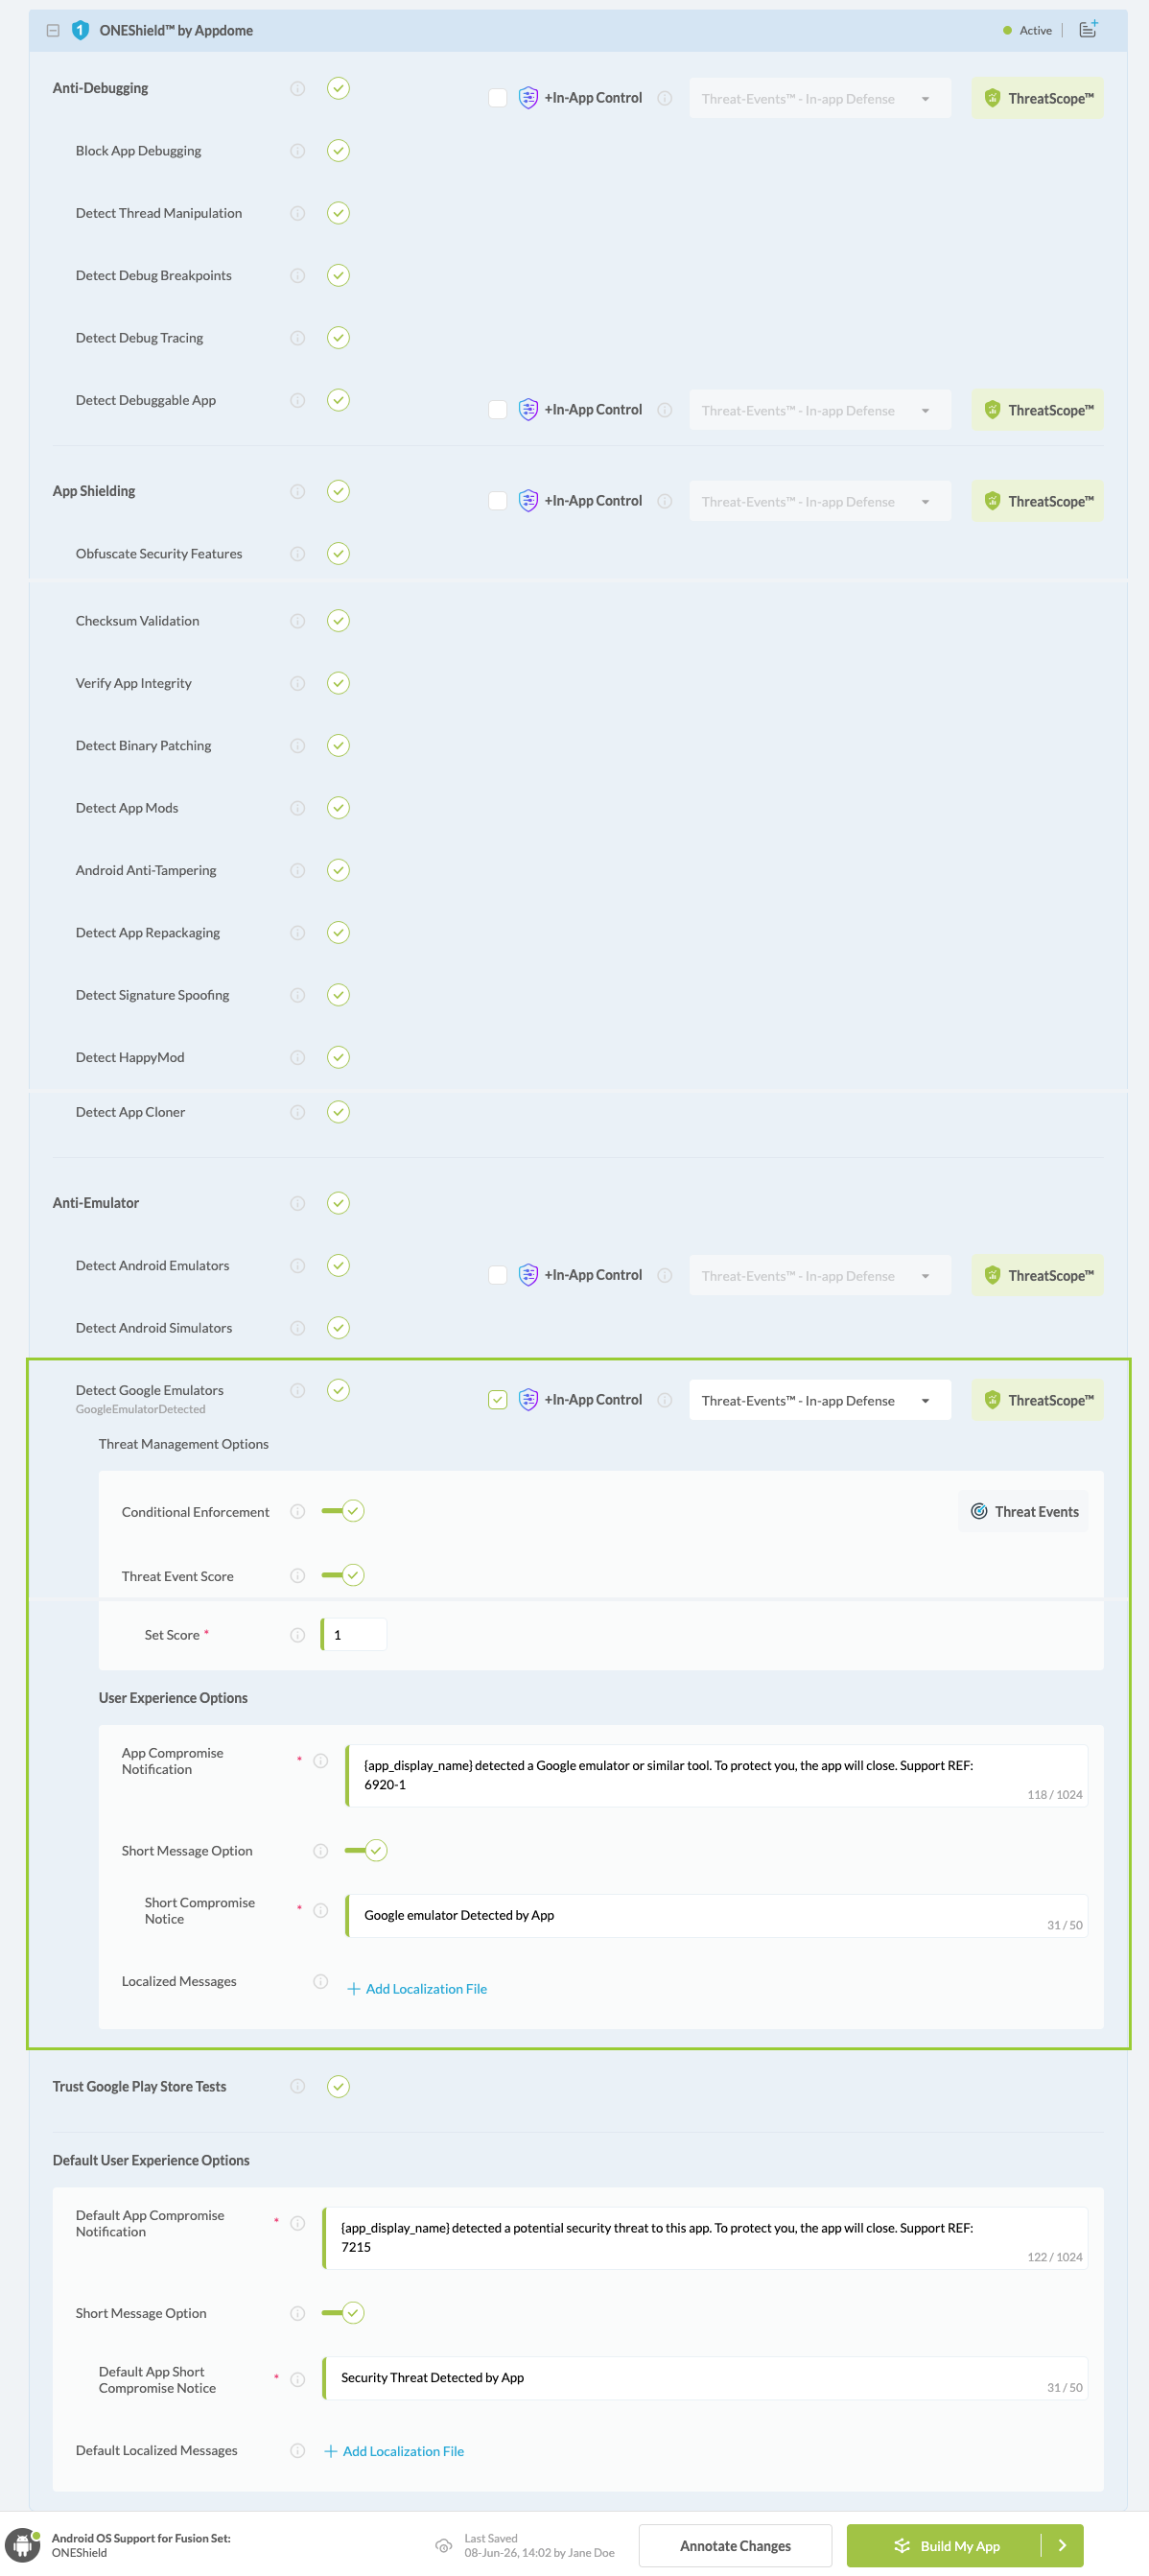
Task: Open Threat Events button
Action: coord(1023,1511)
